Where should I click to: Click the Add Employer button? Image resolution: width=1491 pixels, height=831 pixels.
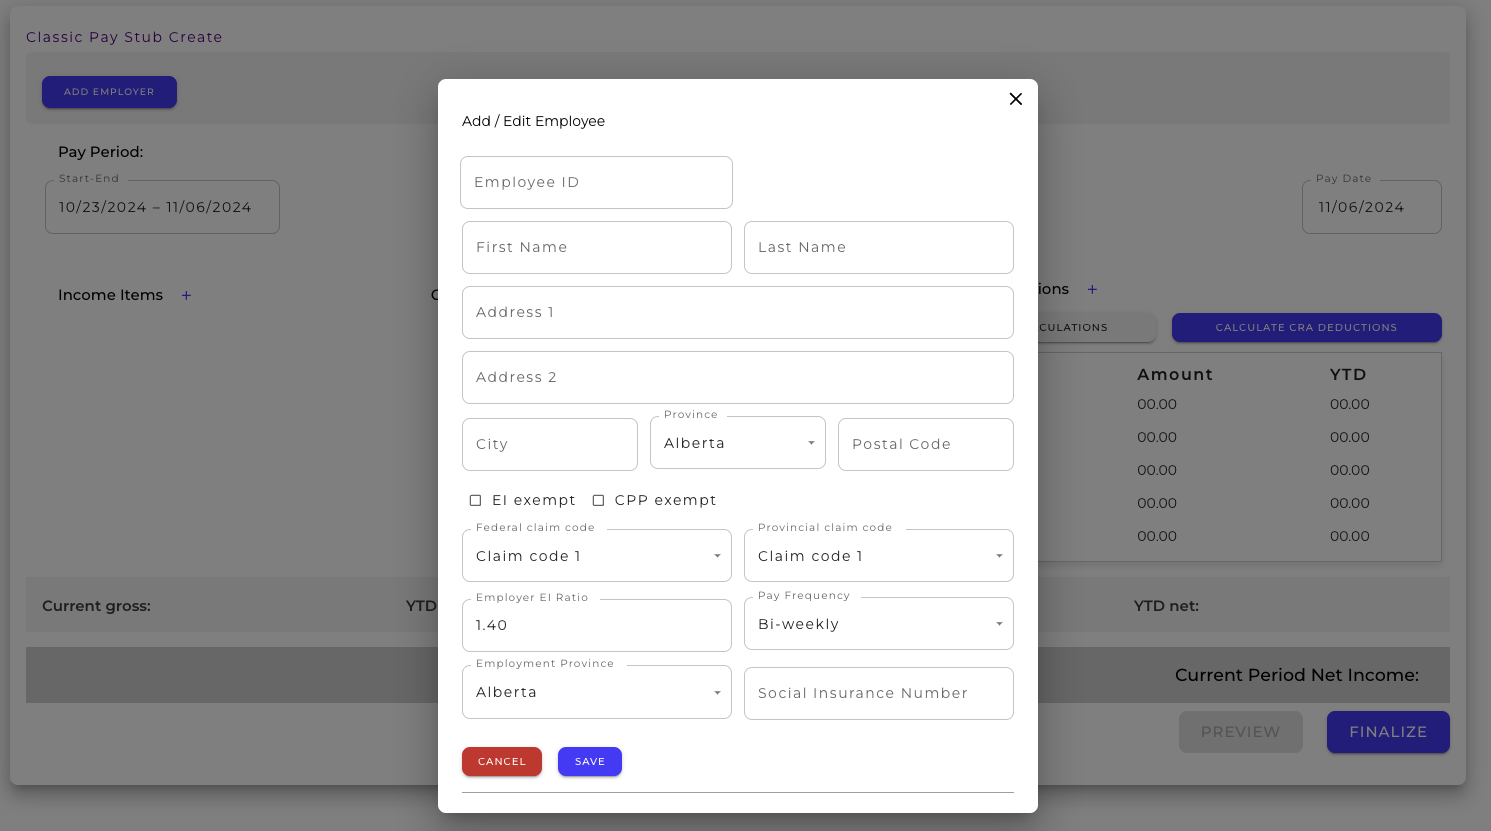[109, 92]
